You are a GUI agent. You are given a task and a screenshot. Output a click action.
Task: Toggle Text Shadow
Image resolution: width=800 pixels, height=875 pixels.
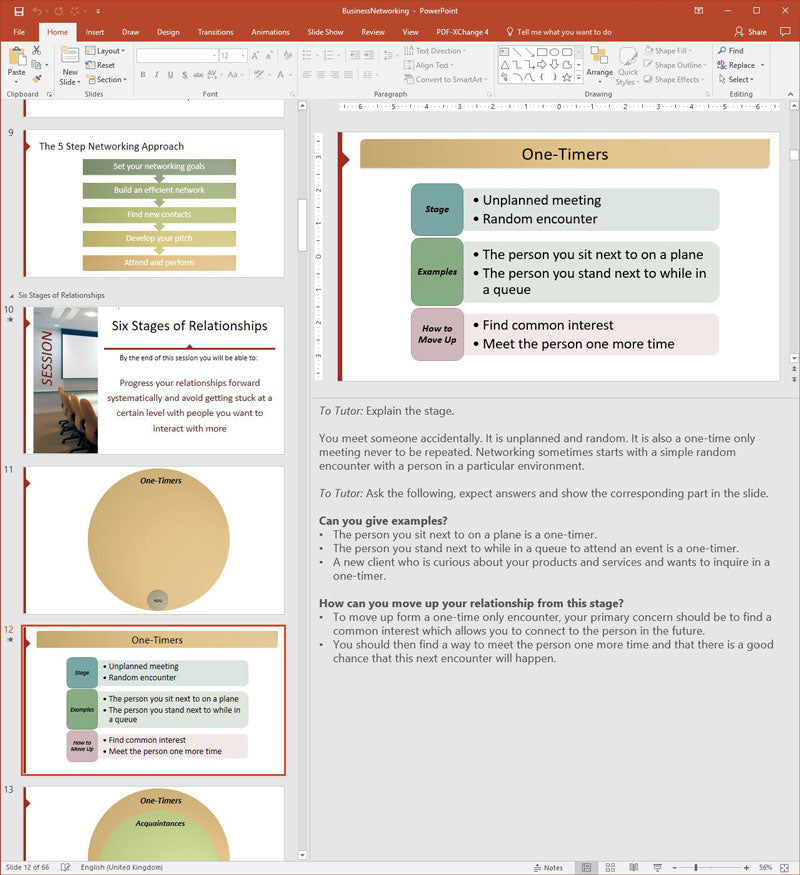point(184,75)
